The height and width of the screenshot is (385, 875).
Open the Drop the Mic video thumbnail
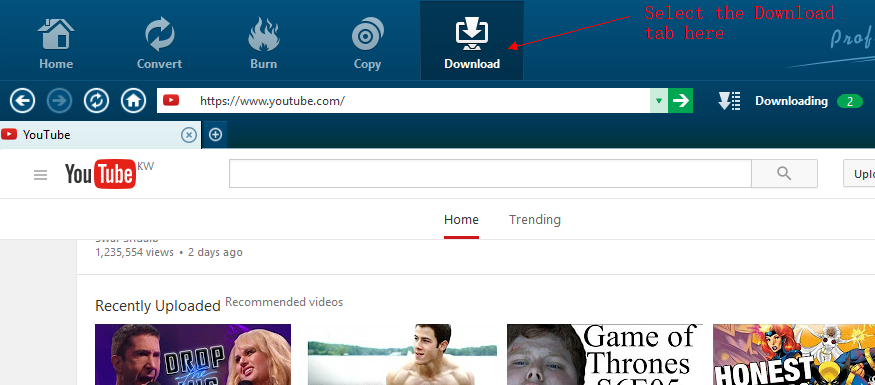coord(193,355)
